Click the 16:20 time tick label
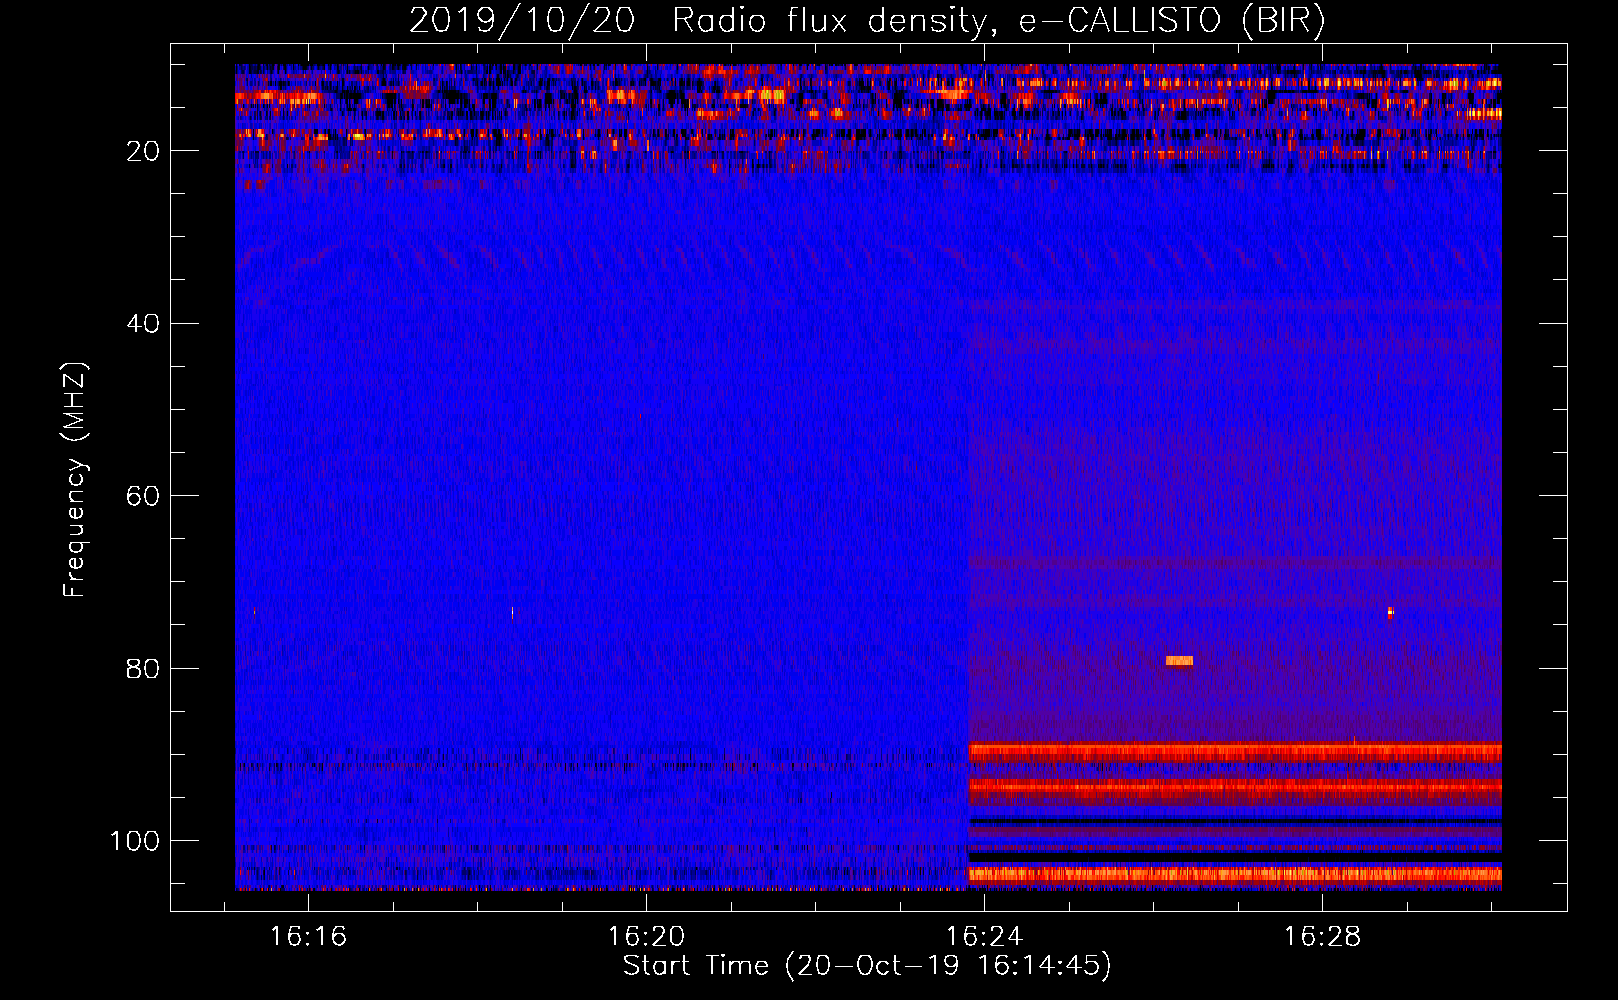This screenshot has height=1000, width=1618. point(646,937)
